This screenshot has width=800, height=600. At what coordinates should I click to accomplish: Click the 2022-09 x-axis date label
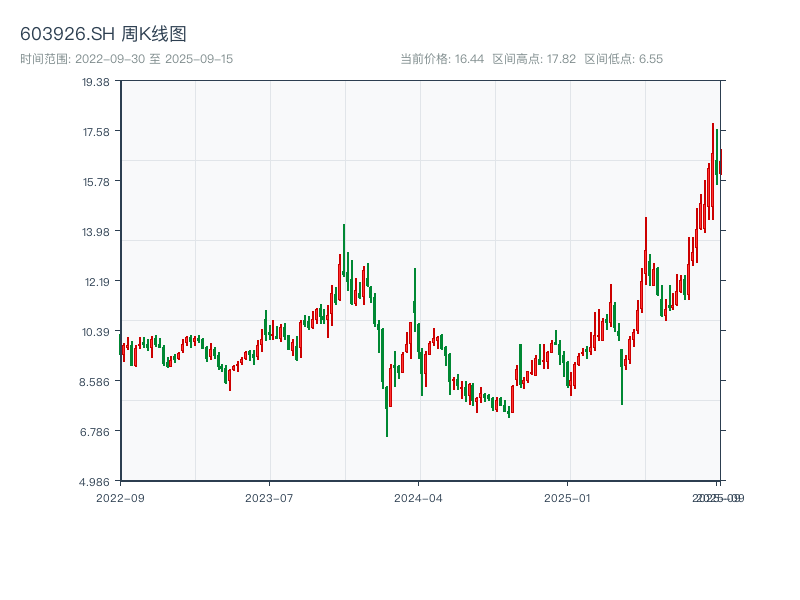120,497
